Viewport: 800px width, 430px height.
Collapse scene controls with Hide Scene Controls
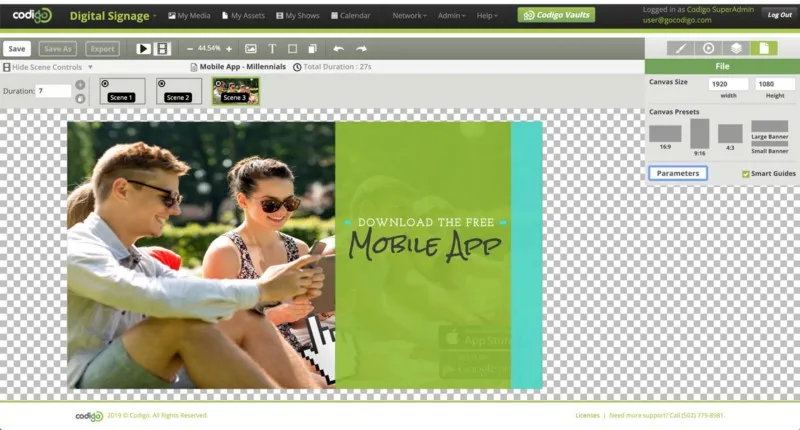coord(45,67)
